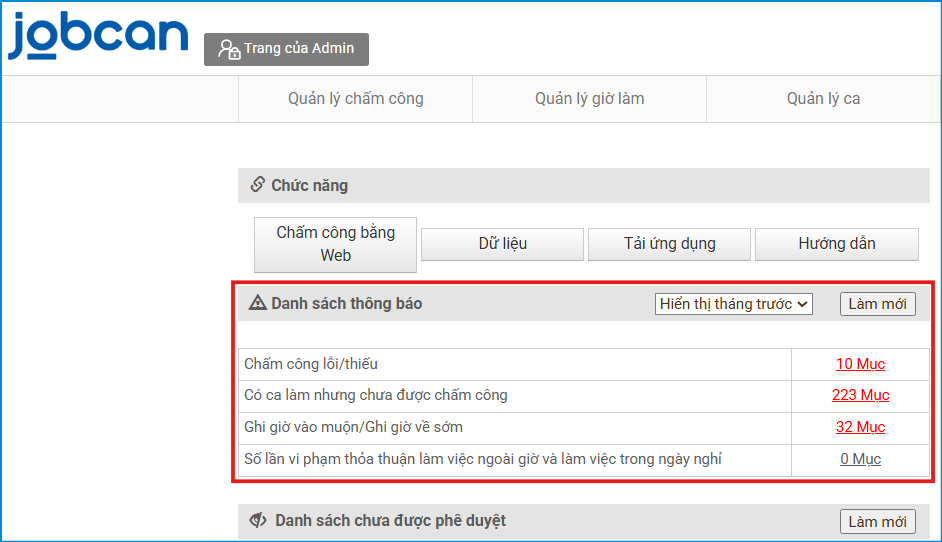Refresh notifications list with Làm mới
Viewport: 942px width, 542px height.
pyautogui.click(x=877, y=304)
